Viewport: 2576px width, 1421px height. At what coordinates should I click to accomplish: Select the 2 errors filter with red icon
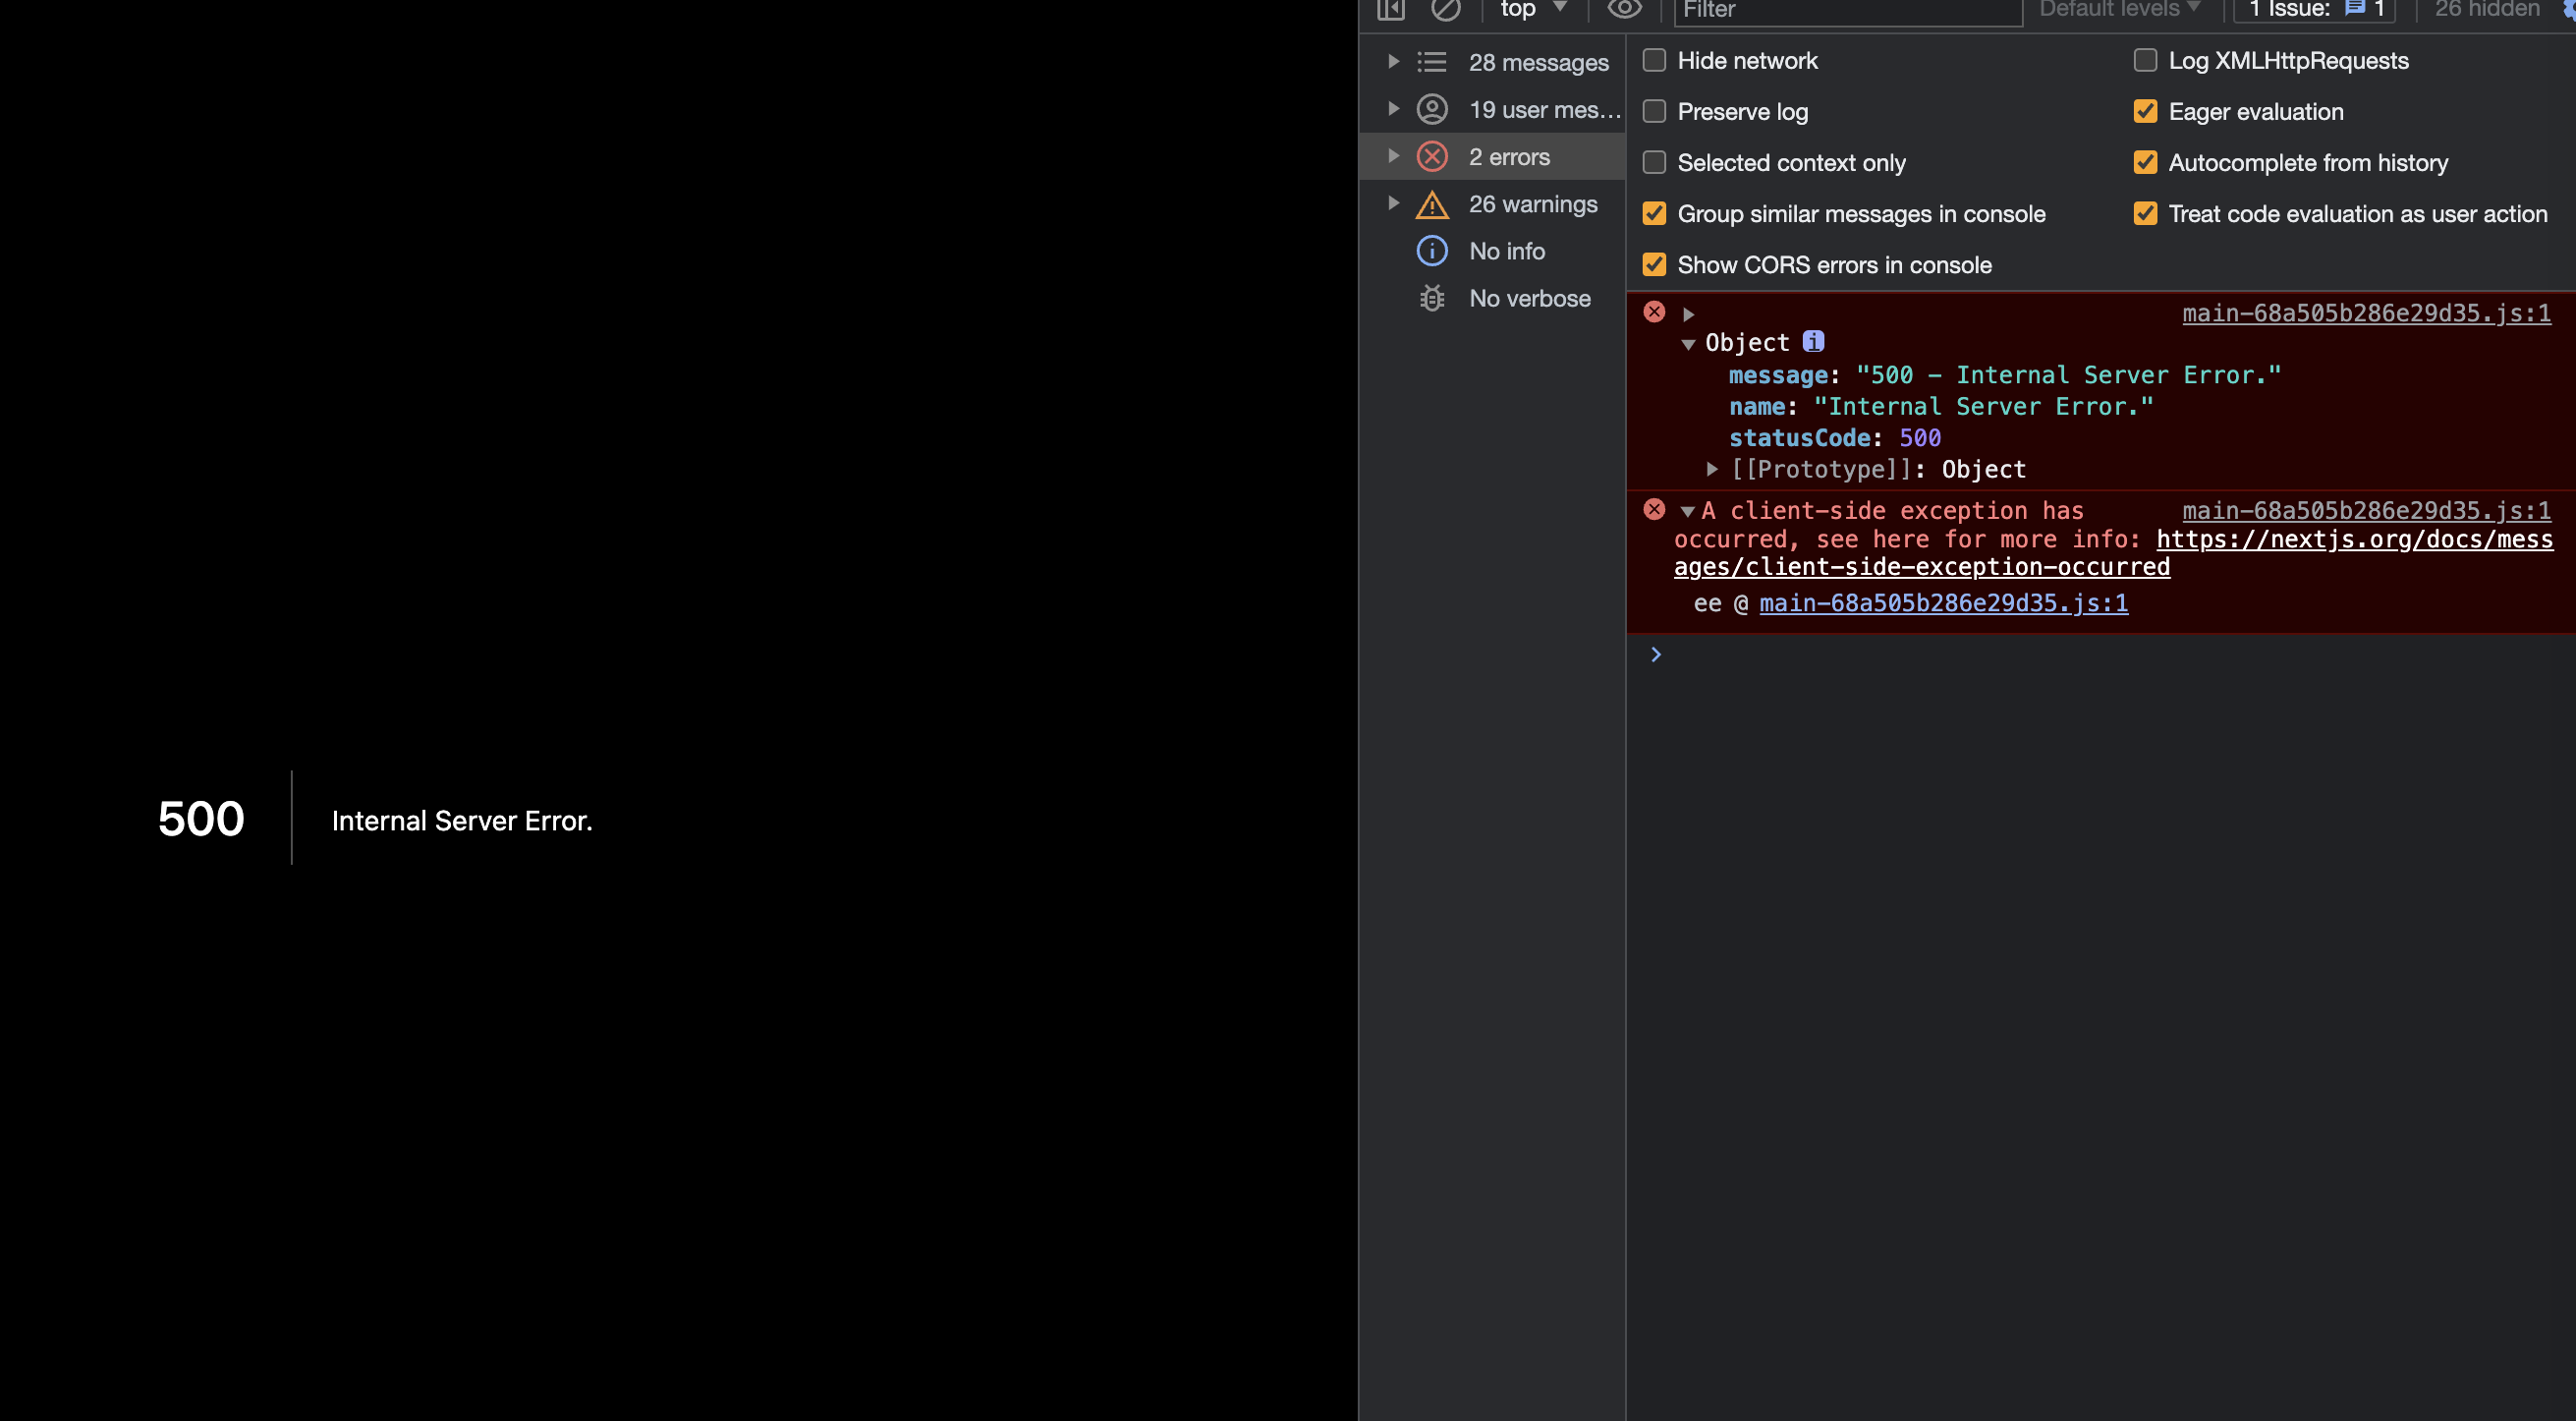coord(1508,156)
